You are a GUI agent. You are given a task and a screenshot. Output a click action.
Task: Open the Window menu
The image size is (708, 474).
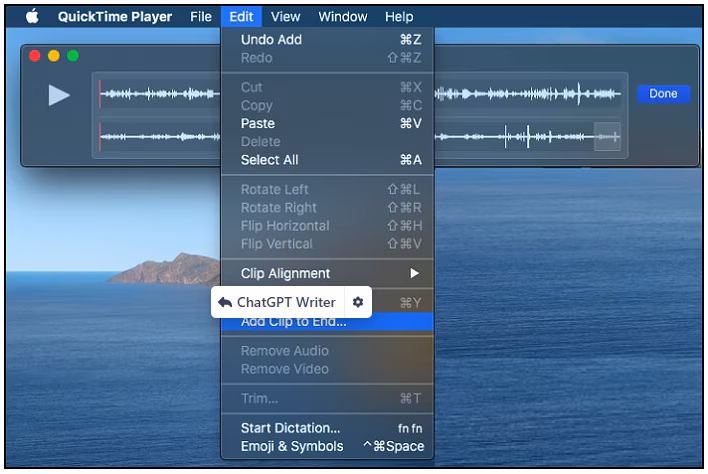(343, 17)
